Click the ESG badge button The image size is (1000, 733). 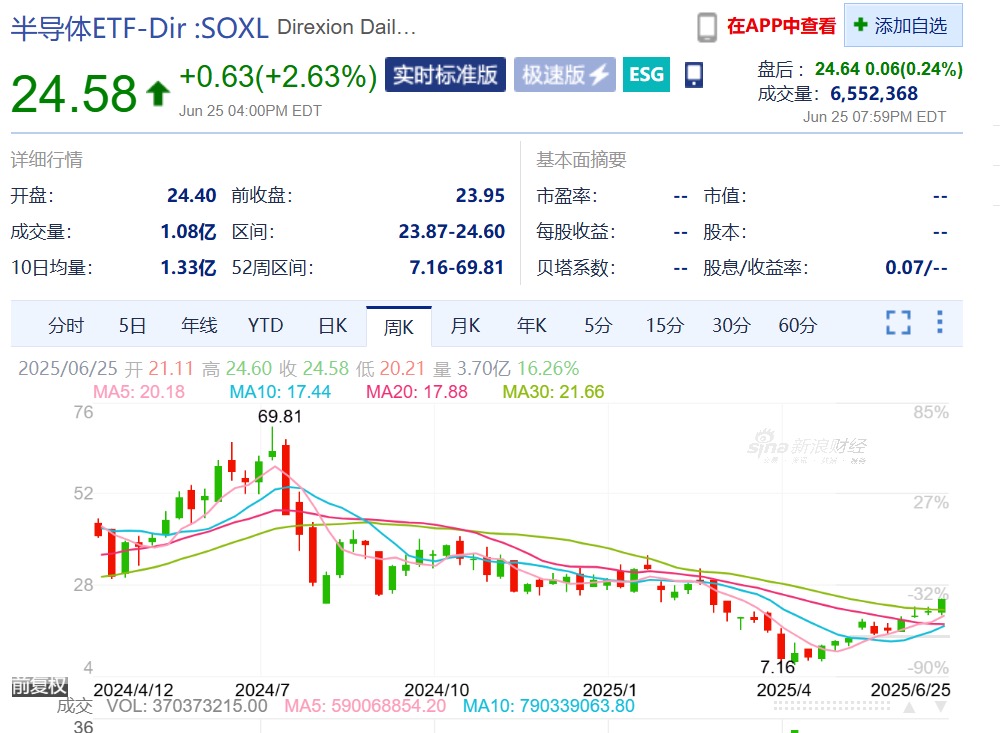pos(646,75)
